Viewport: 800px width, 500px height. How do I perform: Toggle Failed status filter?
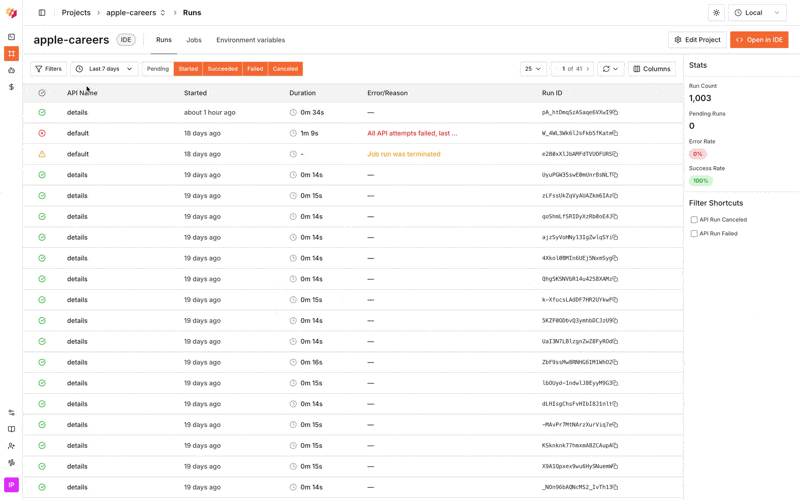click(x=255, y=69)
